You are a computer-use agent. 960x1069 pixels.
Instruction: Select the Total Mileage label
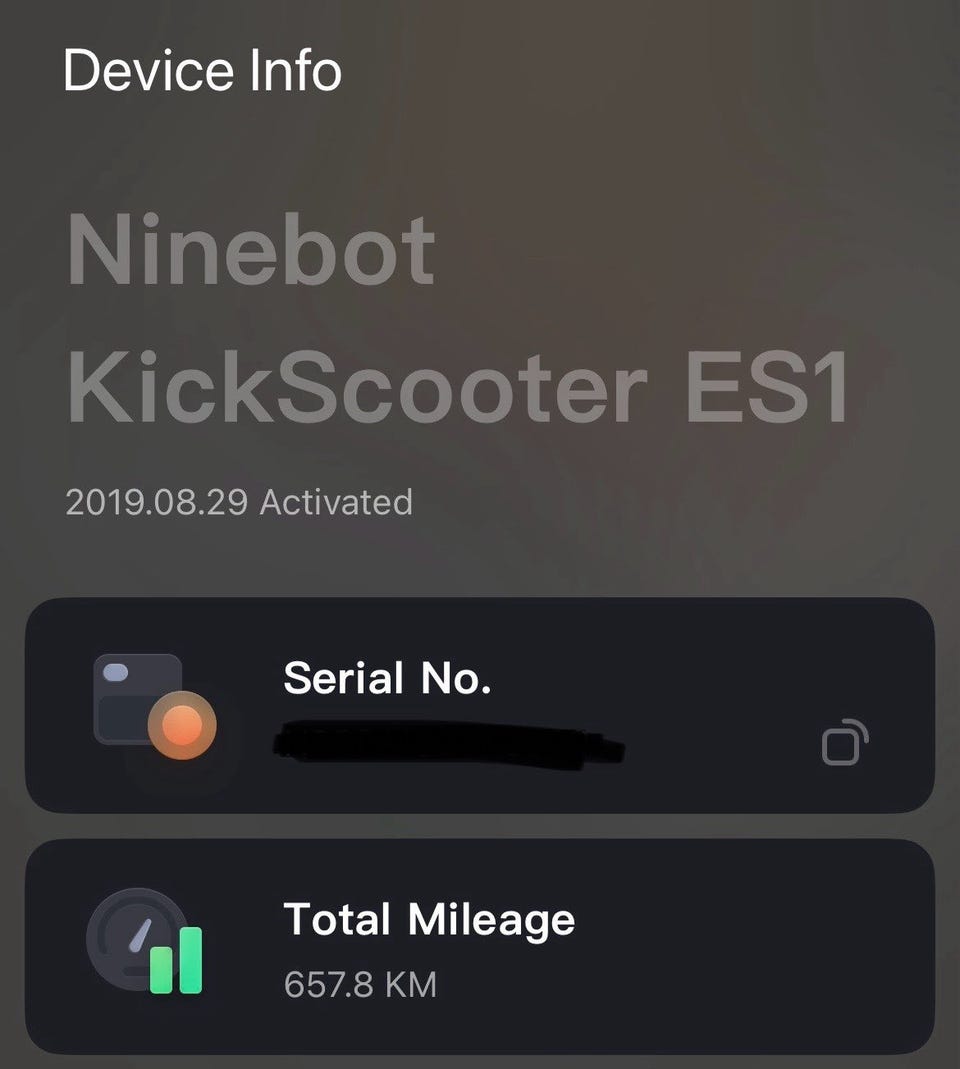point(429,919)
